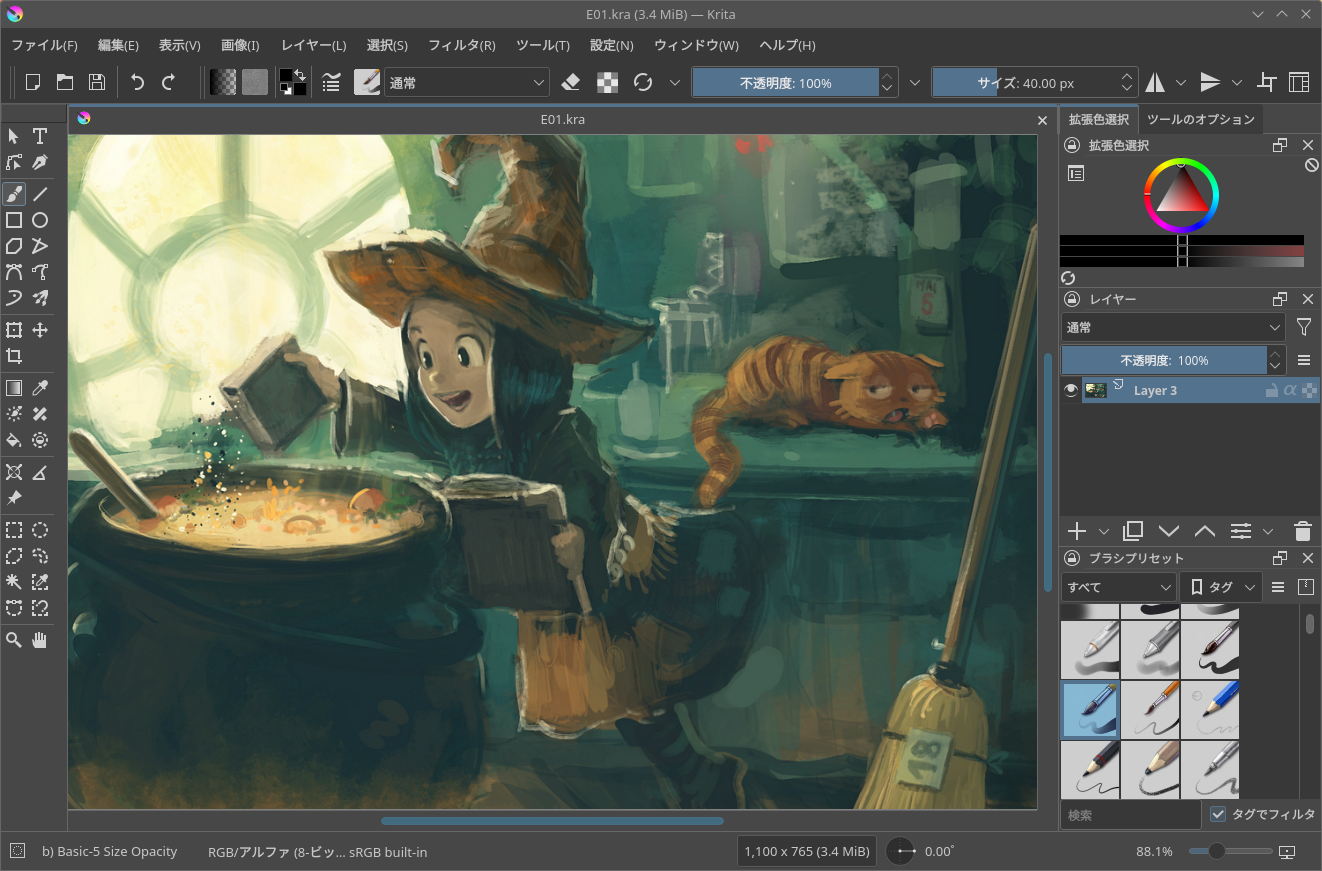Viewport: 1322px width, 871px height.
Task: Open the フィルタ(R) menu
Action: (x=462, y=45)
